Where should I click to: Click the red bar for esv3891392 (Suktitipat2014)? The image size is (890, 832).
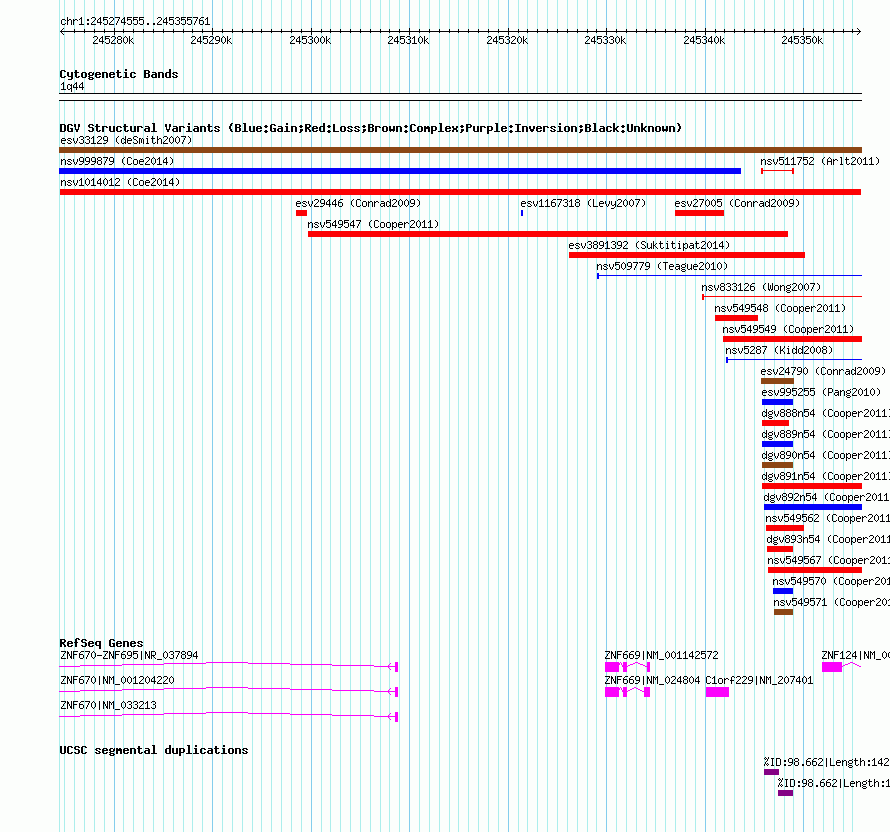point(687,255)
